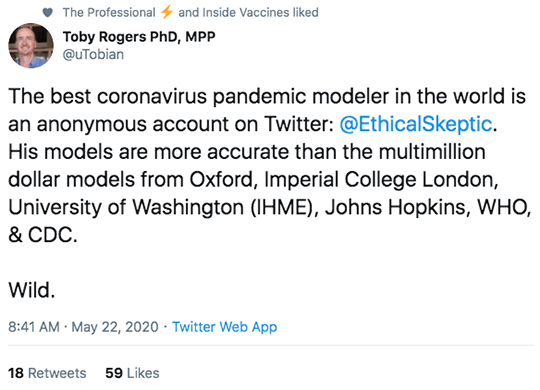Image resolution: width=540 pixels, height=390 pixels.
Task: Click the (IHME) text in the tweet
Action: (285, 207)
